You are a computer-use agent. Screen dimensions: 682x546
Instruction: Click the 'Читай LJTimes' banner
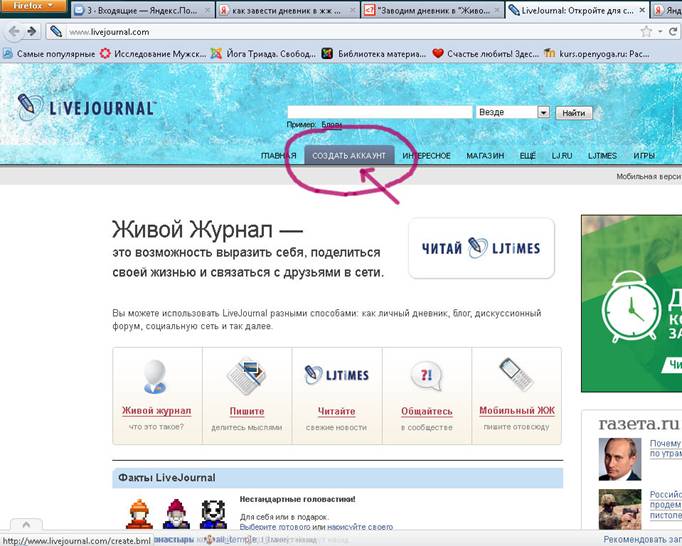481,248
